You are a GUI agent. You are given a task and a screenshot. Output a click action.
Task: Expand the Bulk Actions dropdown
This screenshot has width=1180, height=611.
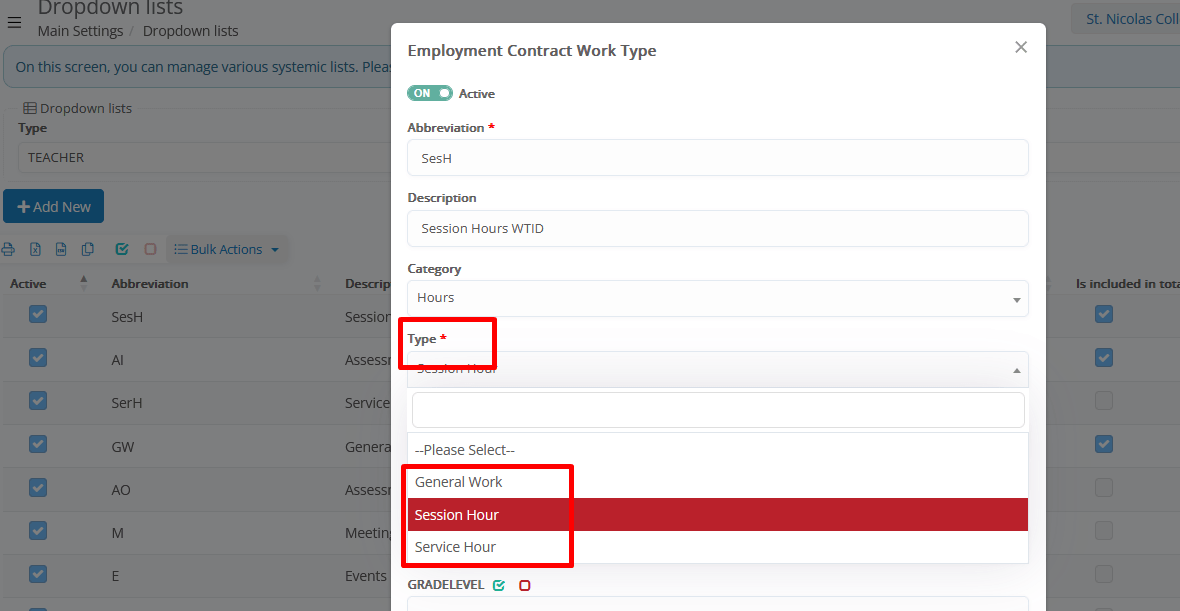pos(227,249)
